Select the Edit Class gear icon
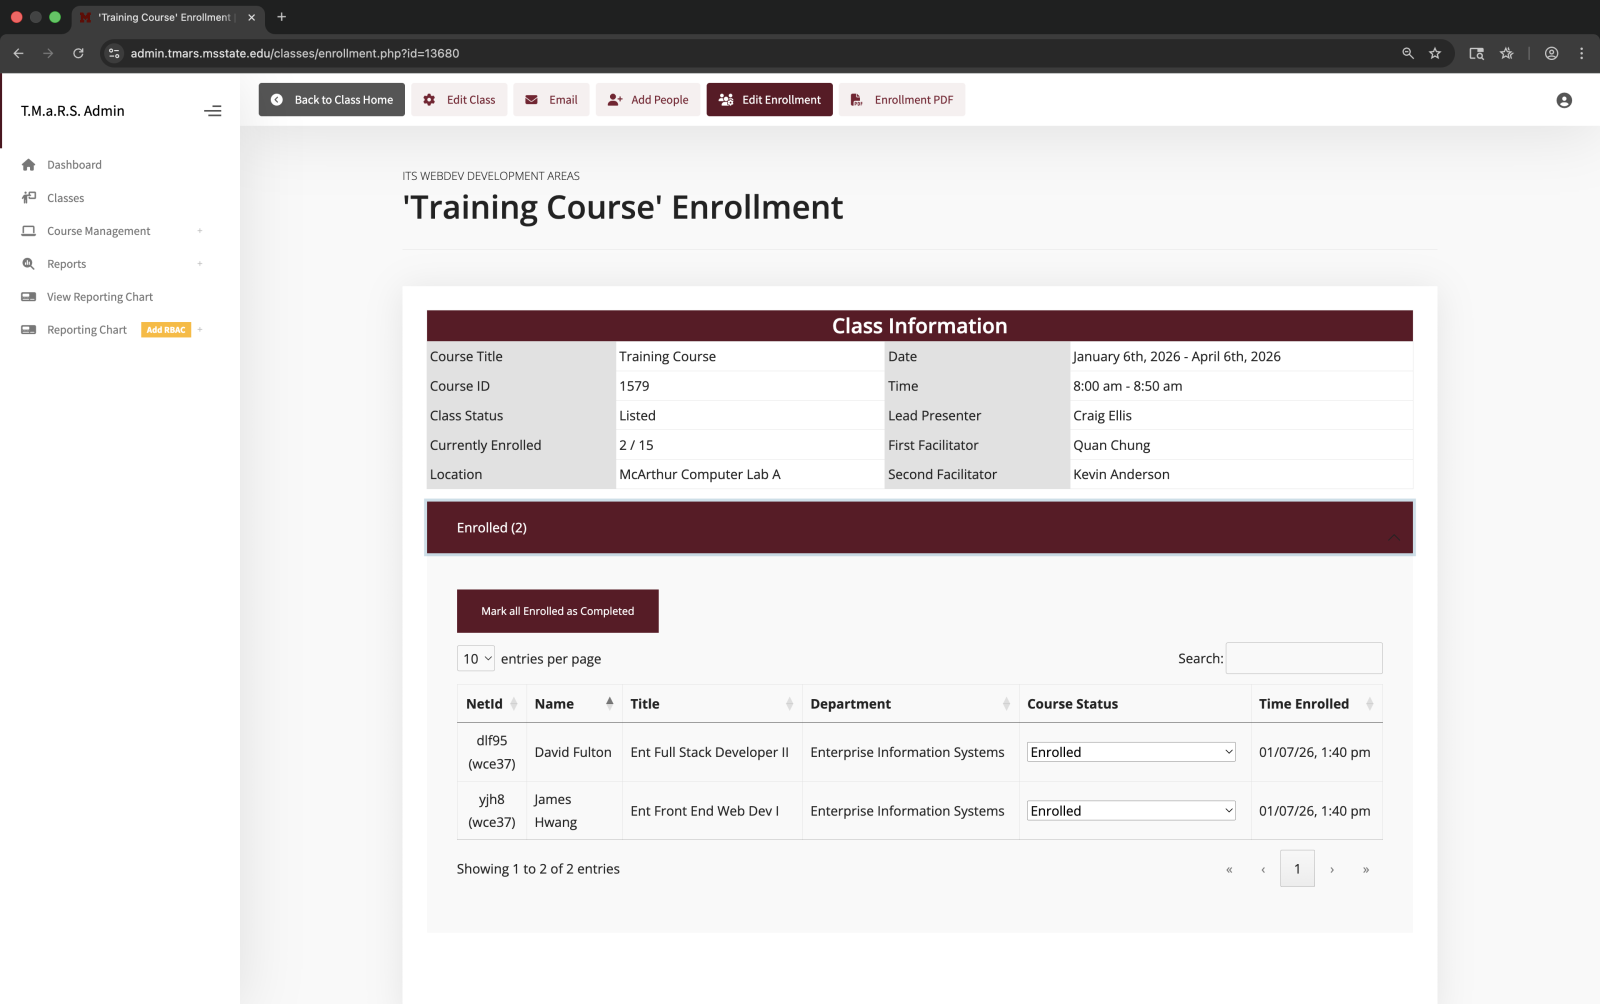The image size is (1600, 1004). [x=428, y=99]
